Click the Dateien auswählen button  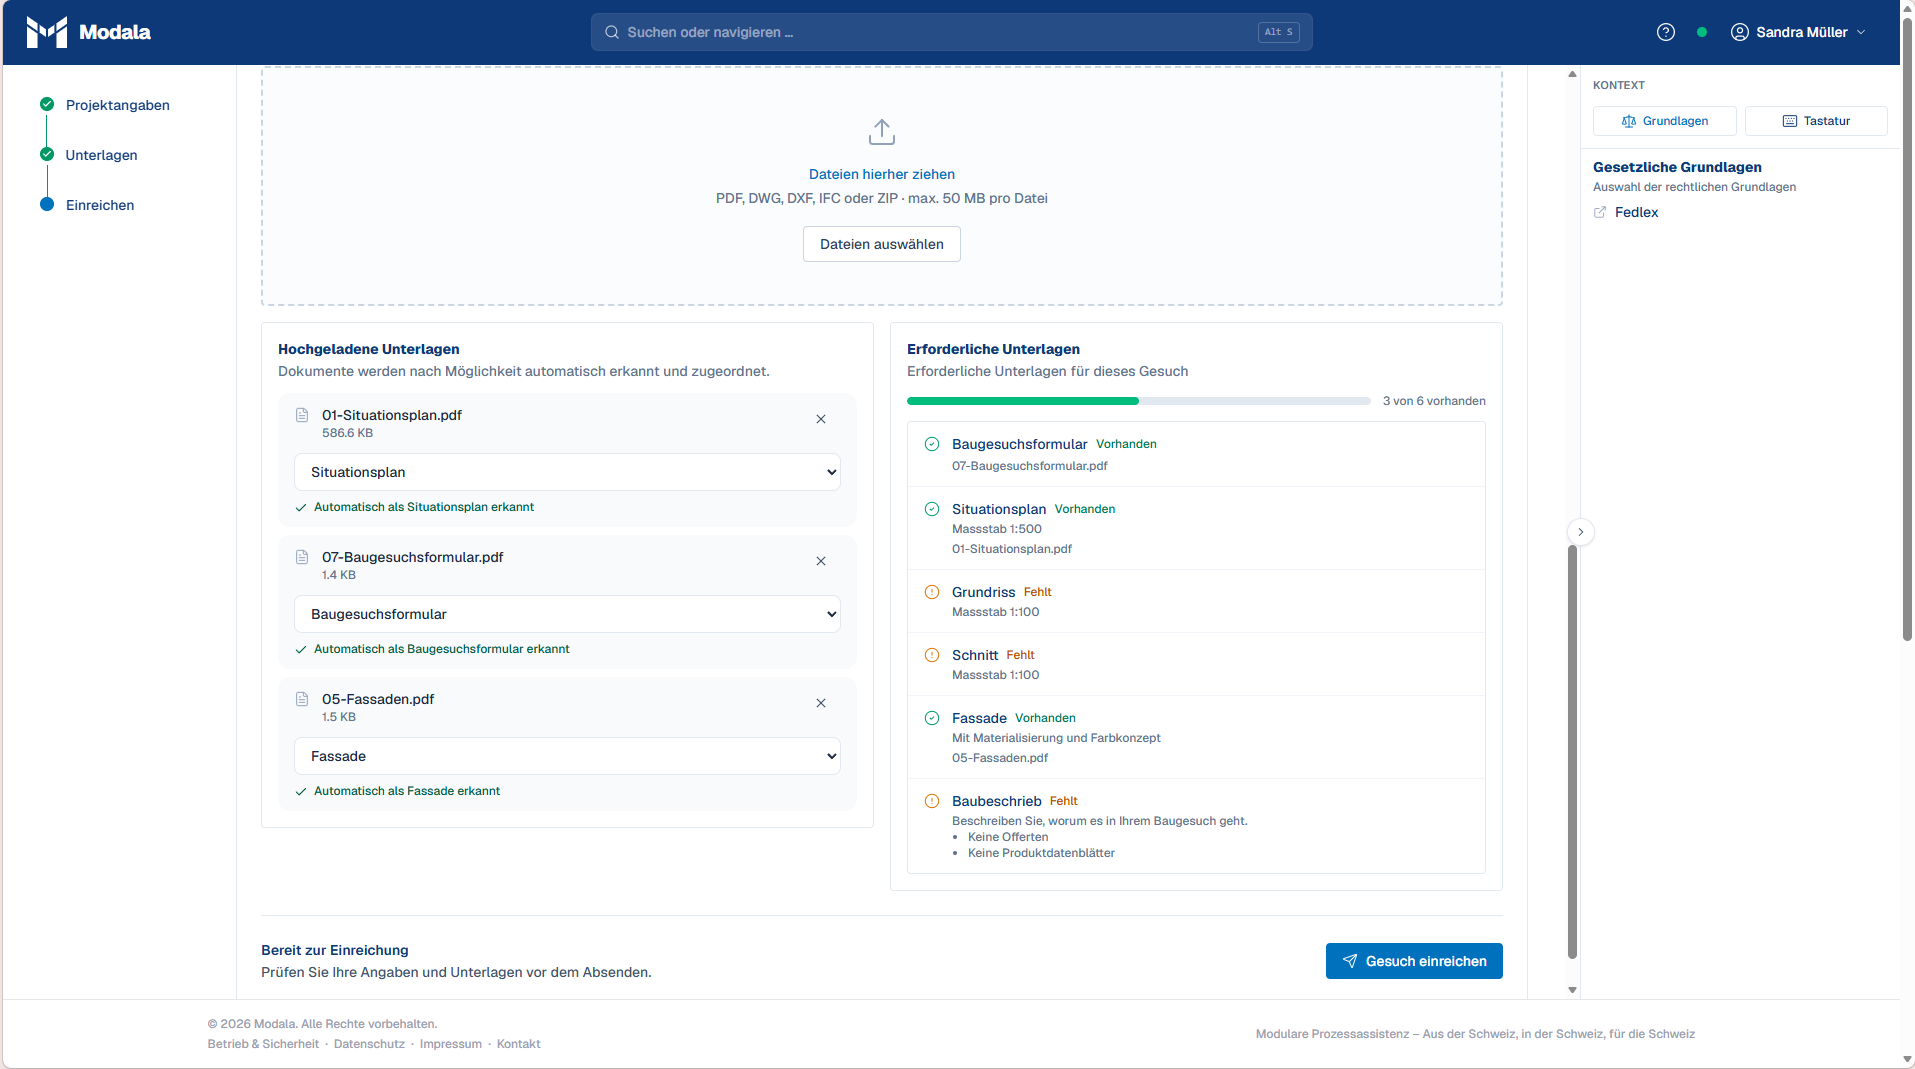[x=882, y=244]
